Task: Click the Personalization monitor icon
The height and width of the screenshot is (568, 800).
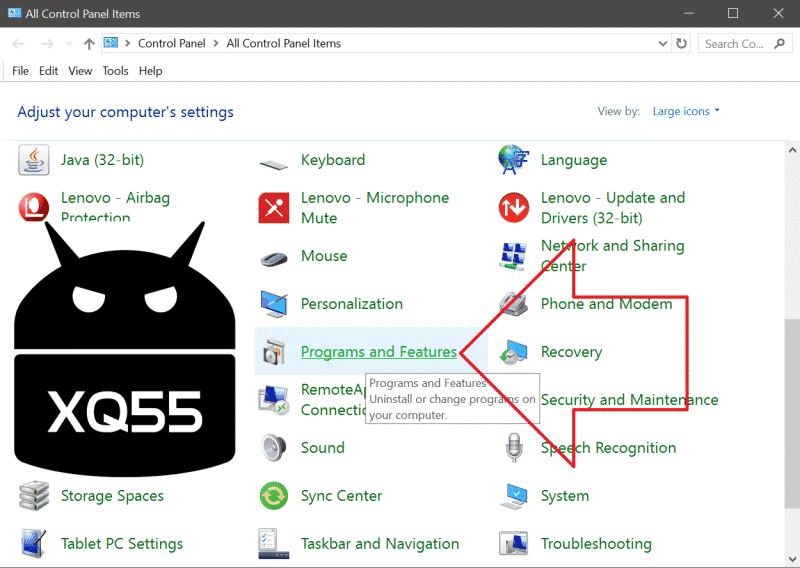Action: [x=274, y=304]
